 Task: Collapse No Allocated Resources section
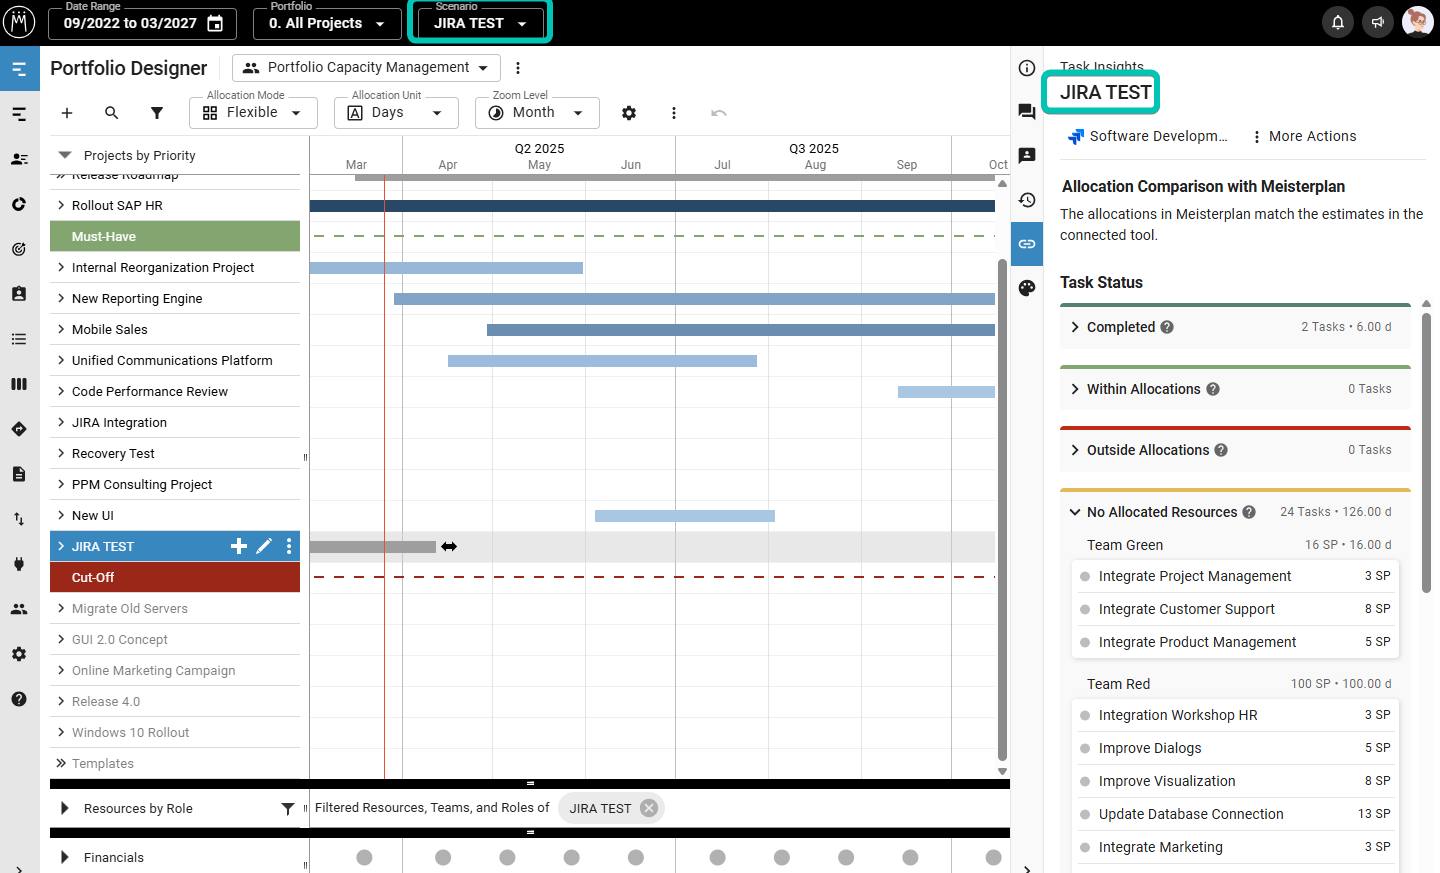pos(1075,512)
